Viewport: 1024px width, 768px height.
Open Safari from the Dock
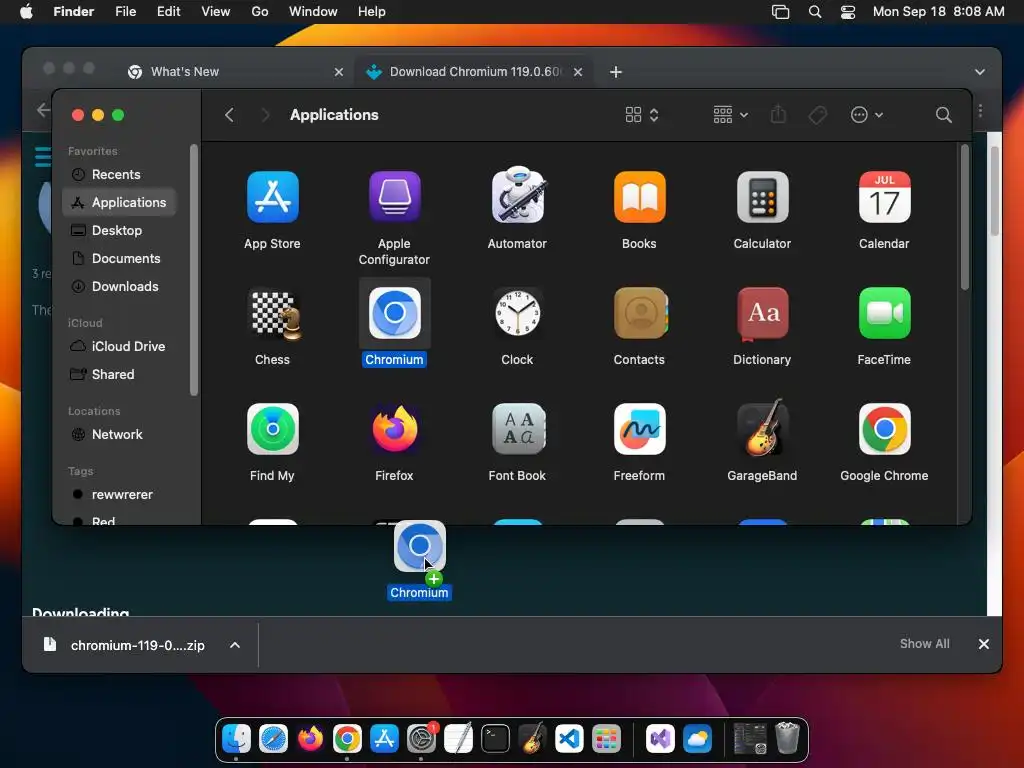[x=273, y=739]
